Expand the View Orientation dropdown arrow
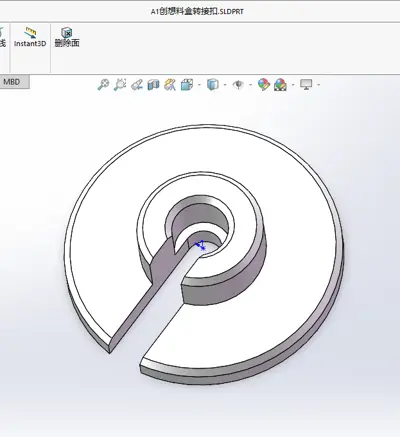The width and height of the screenshot is (400, 437). 199,85
